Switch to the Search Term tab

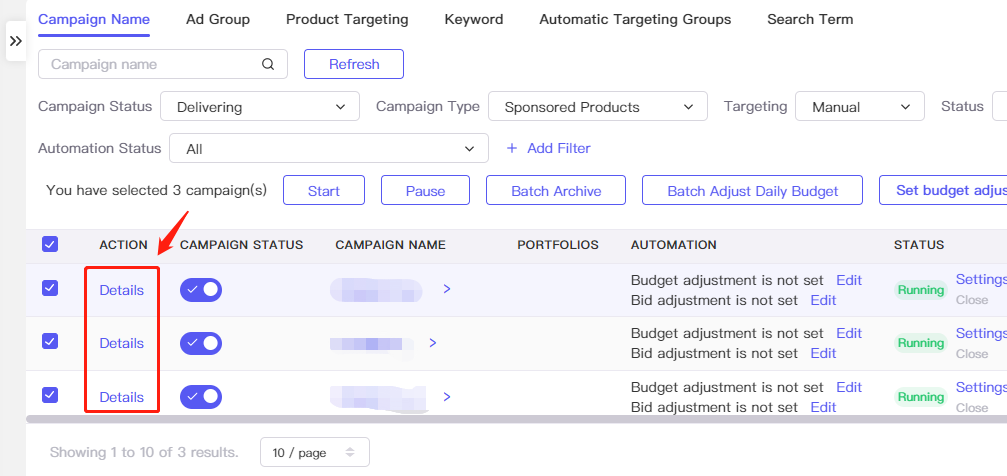coord(810,19)
